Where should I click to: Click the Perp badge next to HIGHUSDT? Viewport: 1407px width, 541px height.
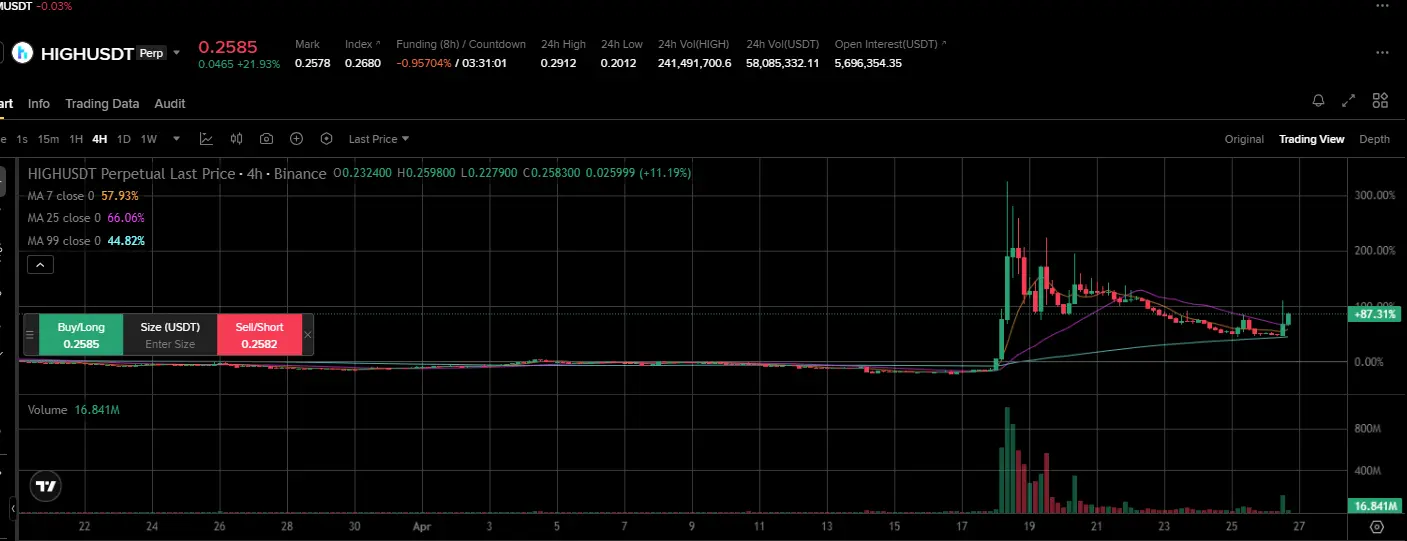pyautogui.click(x=151, y=53)
